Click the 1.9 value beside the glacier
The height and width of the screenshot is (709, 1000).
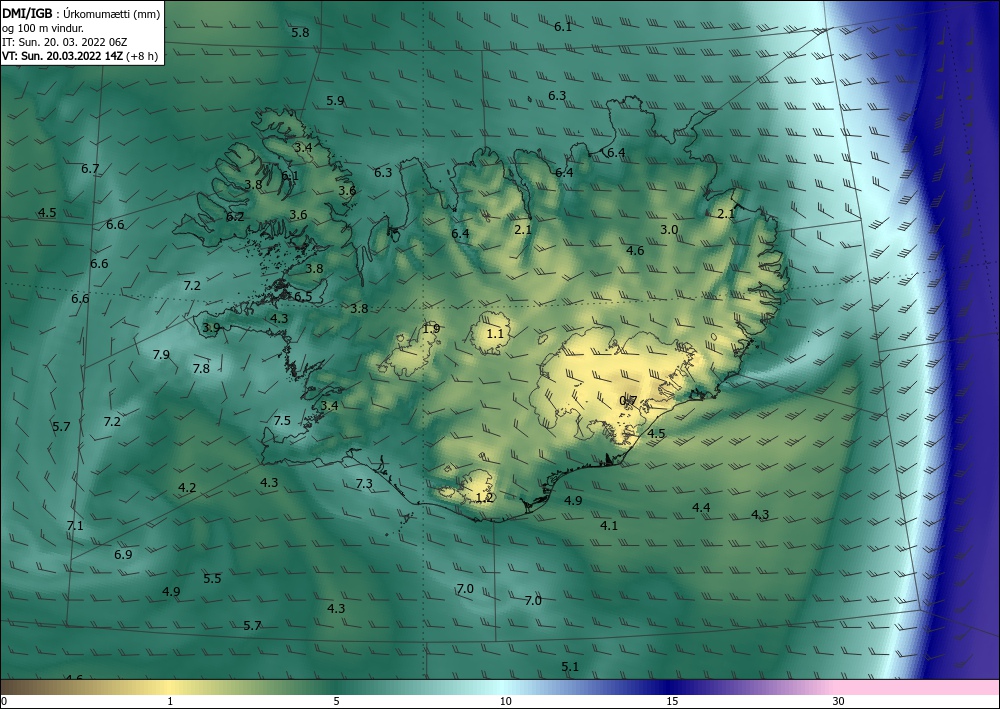431,329
